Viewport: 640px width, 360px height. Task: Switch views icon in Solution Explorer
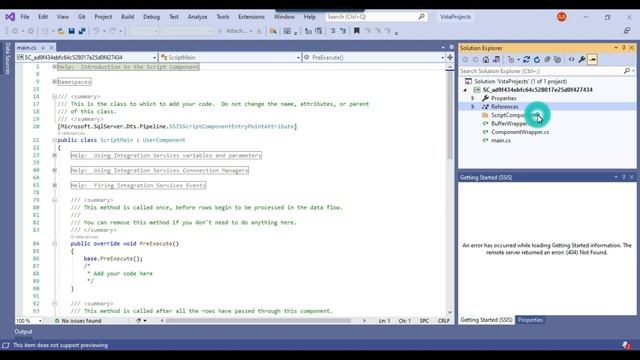[496, 60]
